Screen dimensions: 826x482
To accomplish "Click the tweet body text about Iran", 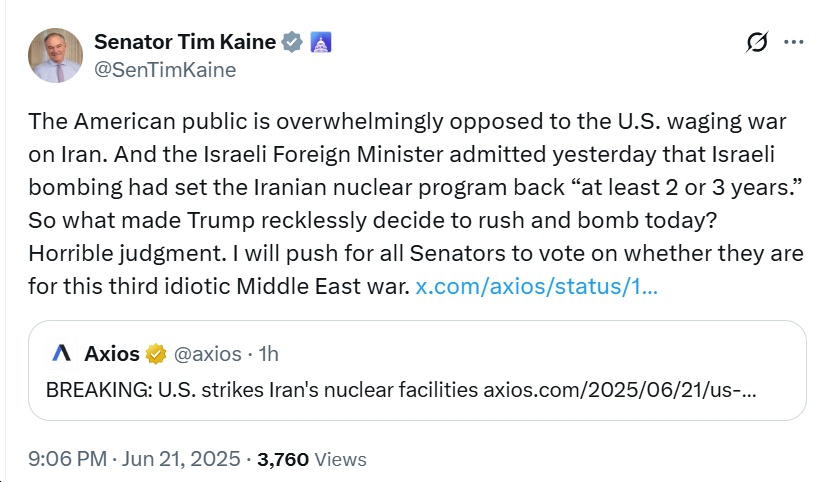I will click(416, 203).
